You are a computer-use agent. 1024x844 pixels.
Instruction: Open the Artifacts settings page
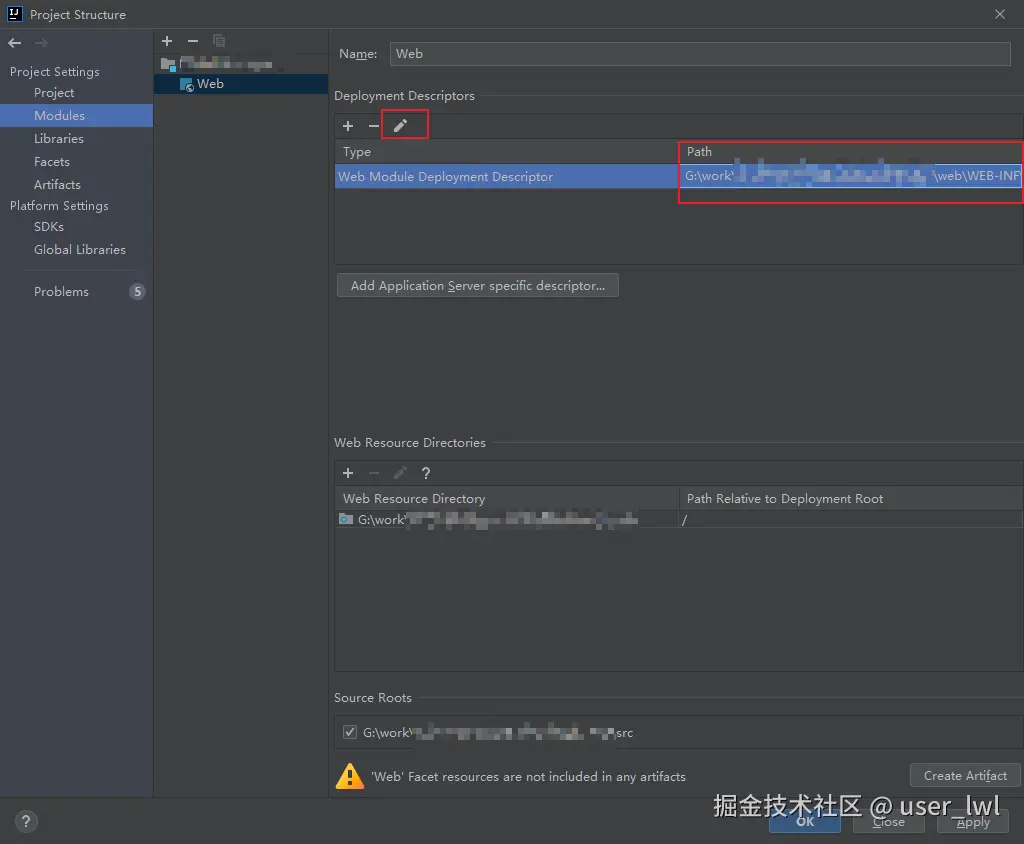pyautogui.click(x=57, y=184)
